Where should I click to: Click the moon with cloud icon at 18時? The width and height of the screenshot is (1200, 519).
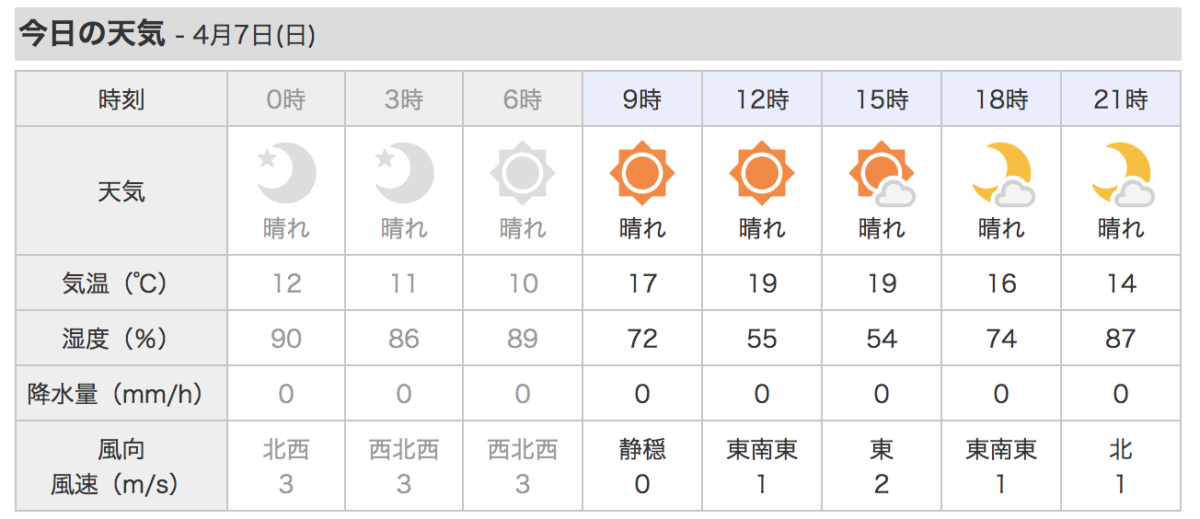pos(1002,175)
